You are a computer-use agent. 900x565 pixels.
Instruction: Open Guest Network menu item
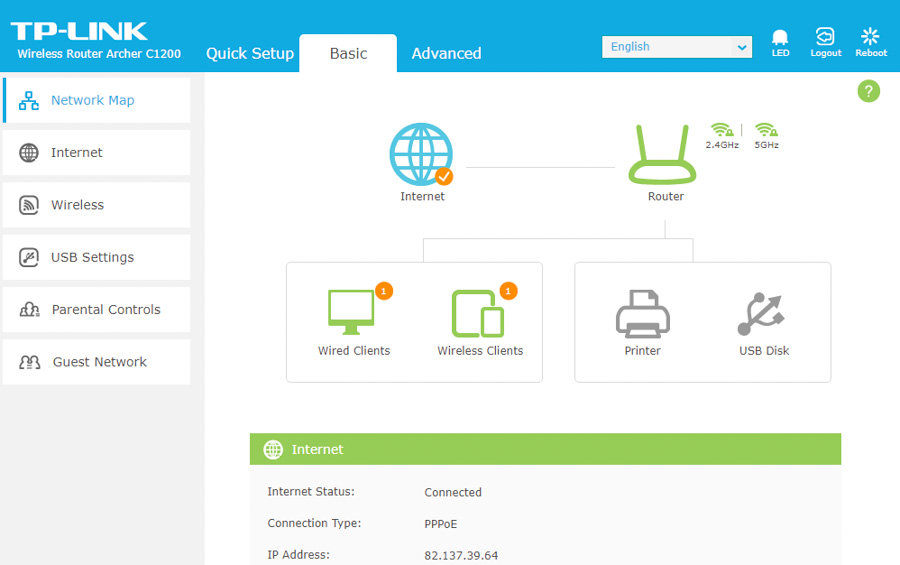pos(96,362)
